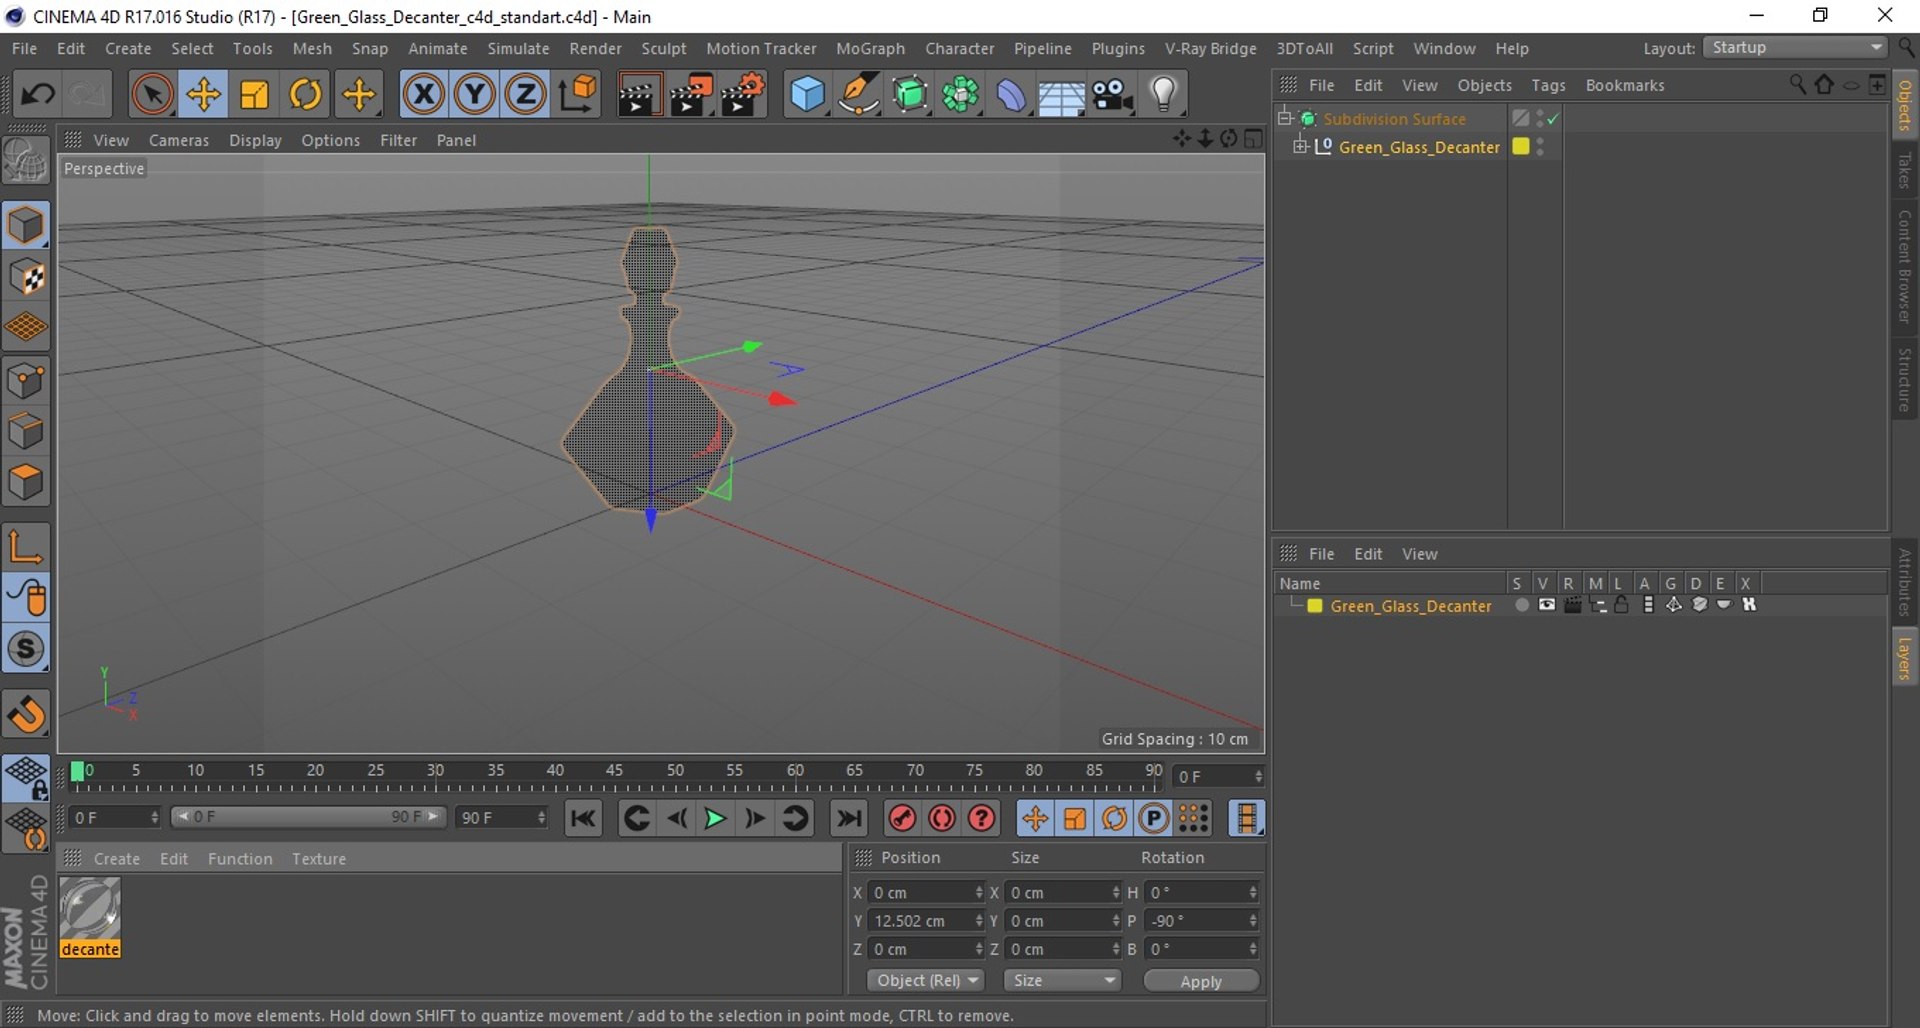Toggle the X-axis lock
The image size is (1920, 1028).
tap(424, 95)
